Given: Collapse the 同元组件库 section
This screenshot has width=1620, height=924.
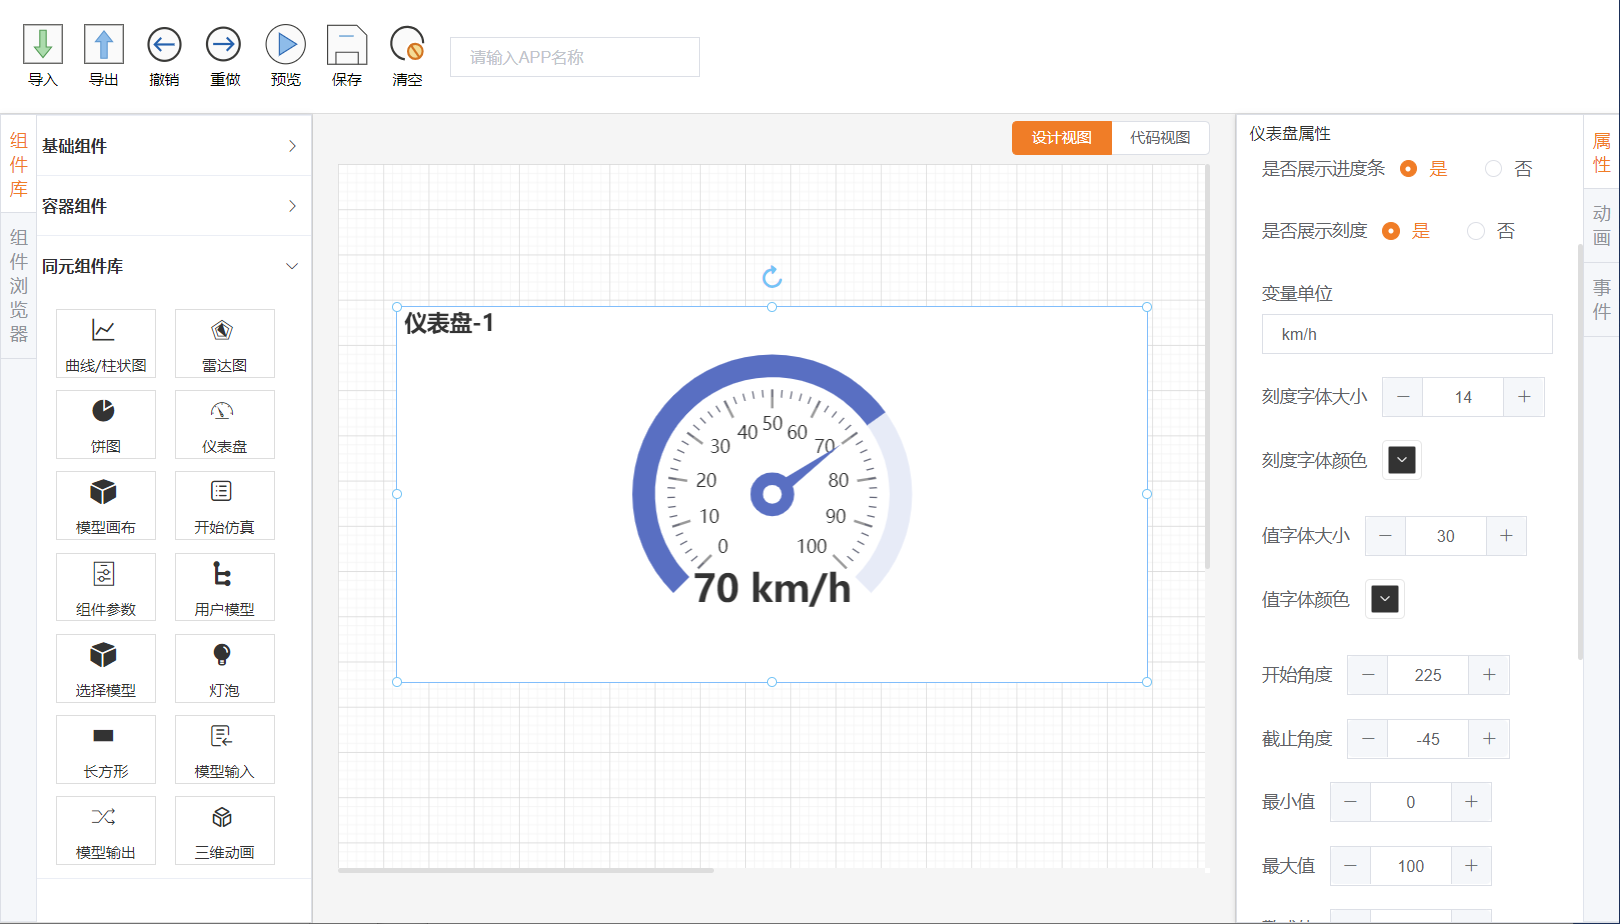Looking at the screenshot, I should click(x=174, y=266).
